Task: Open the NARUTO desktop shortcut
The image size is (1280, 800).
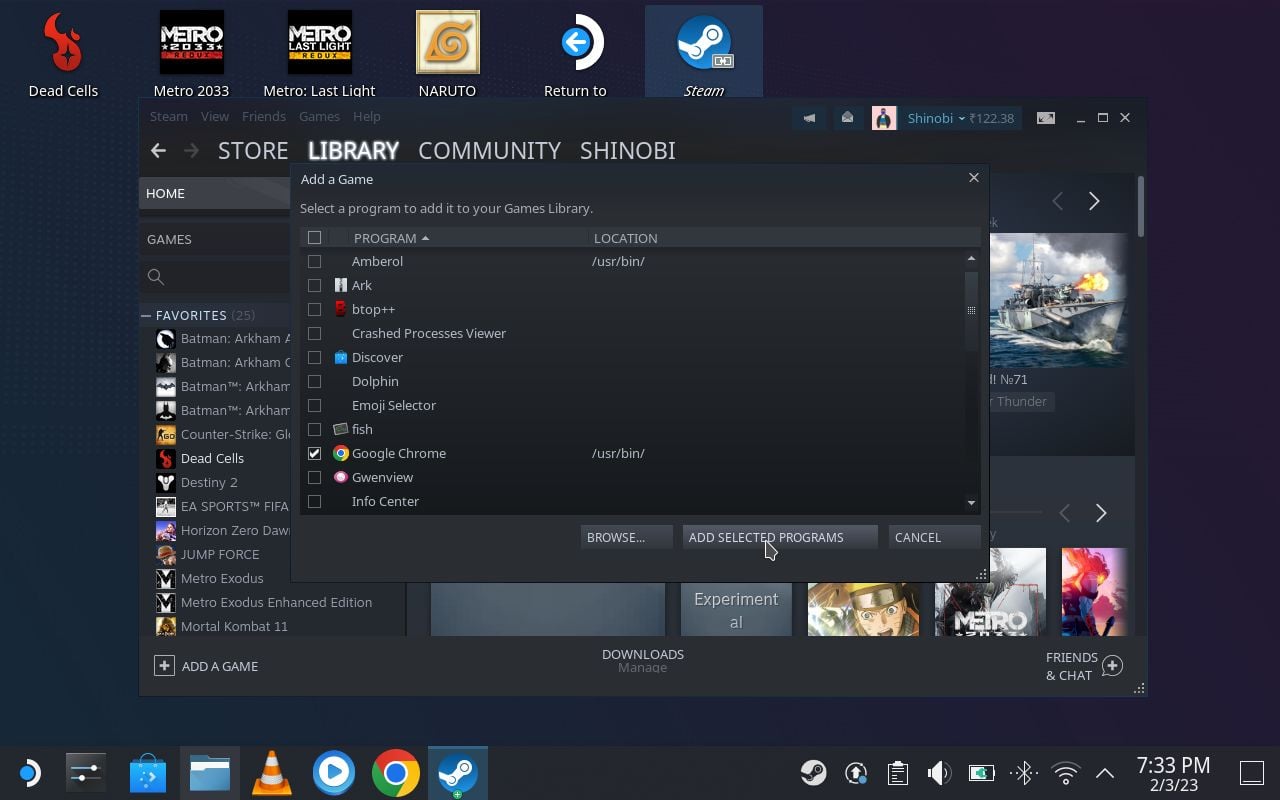Action: [447, 55]
